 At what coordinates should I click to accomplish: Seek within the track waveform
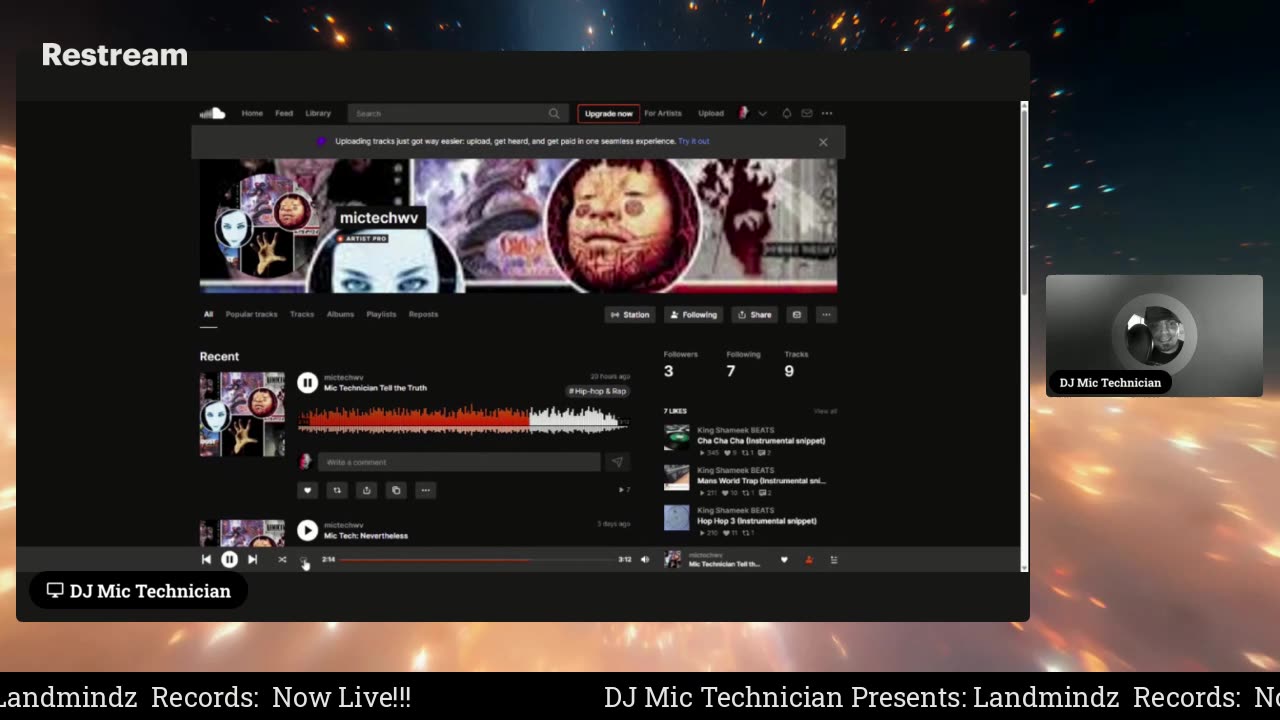464,419
